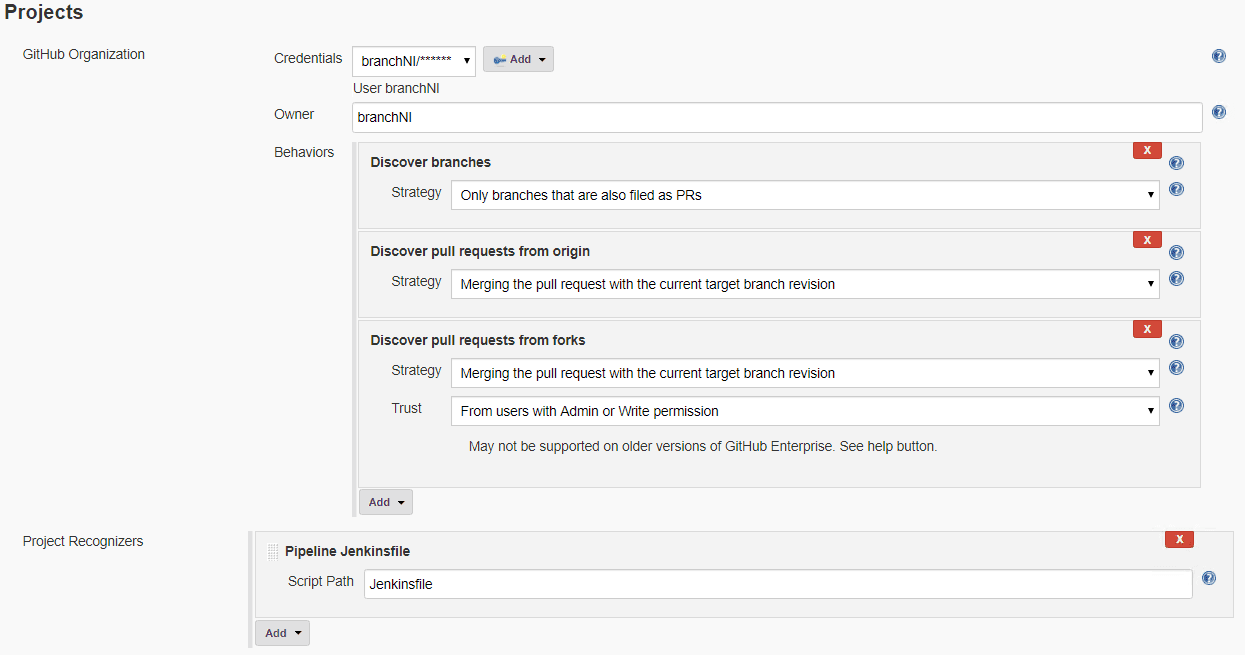
Task: View help for the Discover branches behavior
Action: coord(1176,161)
